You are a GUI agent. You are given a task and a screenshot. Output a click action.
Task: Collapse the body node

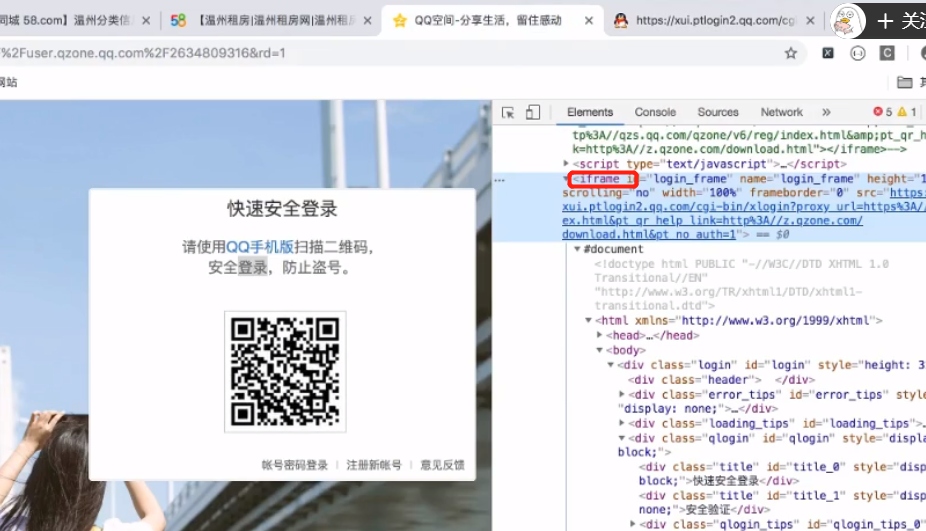point(599,350)
